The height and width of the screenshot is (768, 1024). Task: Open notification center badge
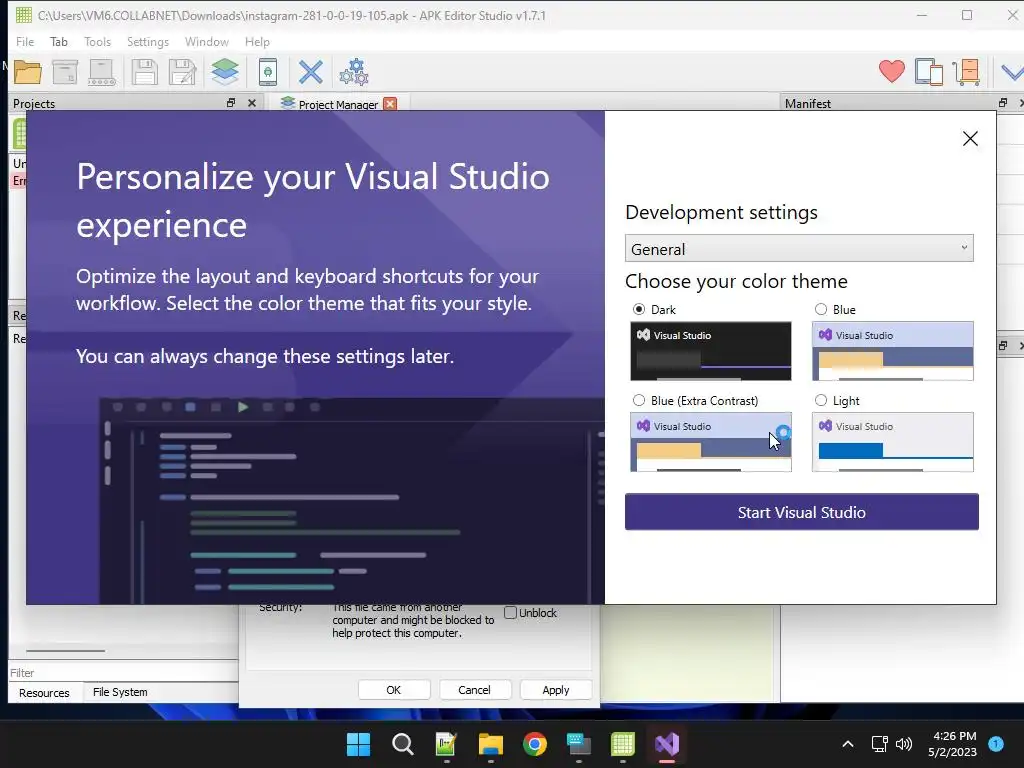[996, 743]
